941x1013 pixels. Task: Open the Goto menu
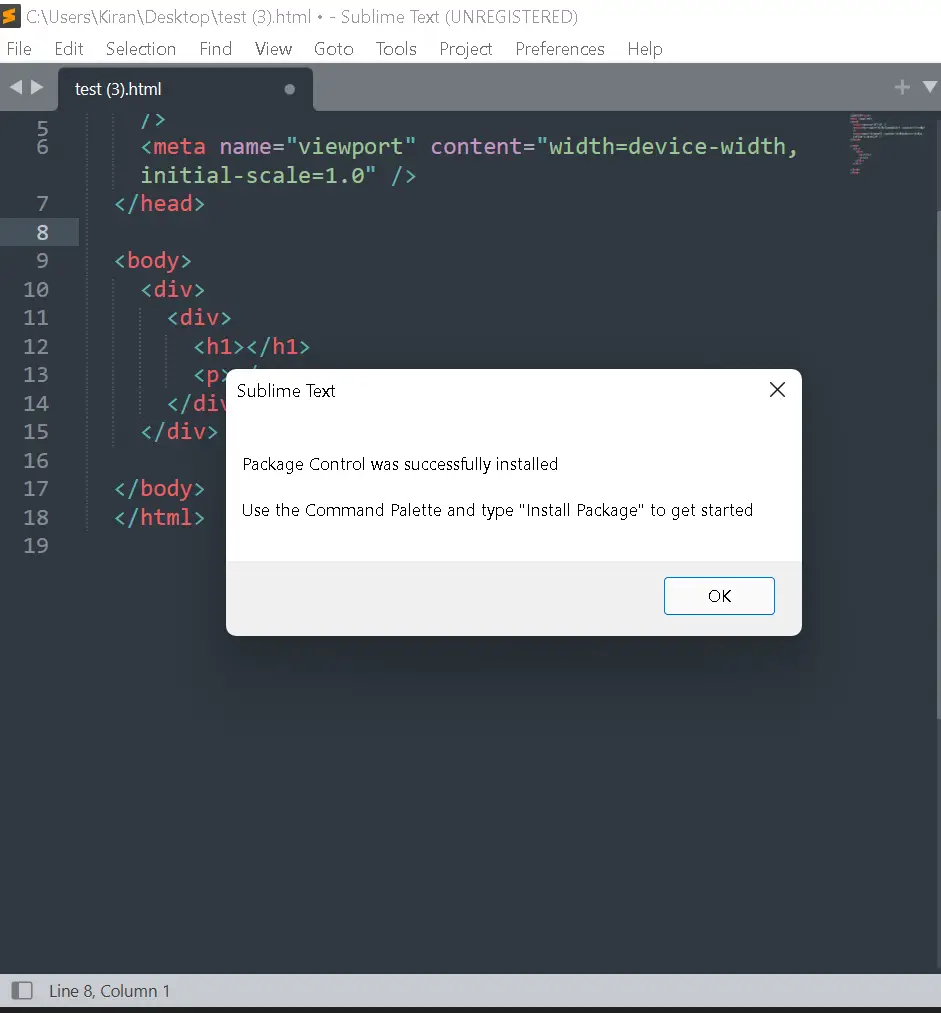[x=333, y=48]
